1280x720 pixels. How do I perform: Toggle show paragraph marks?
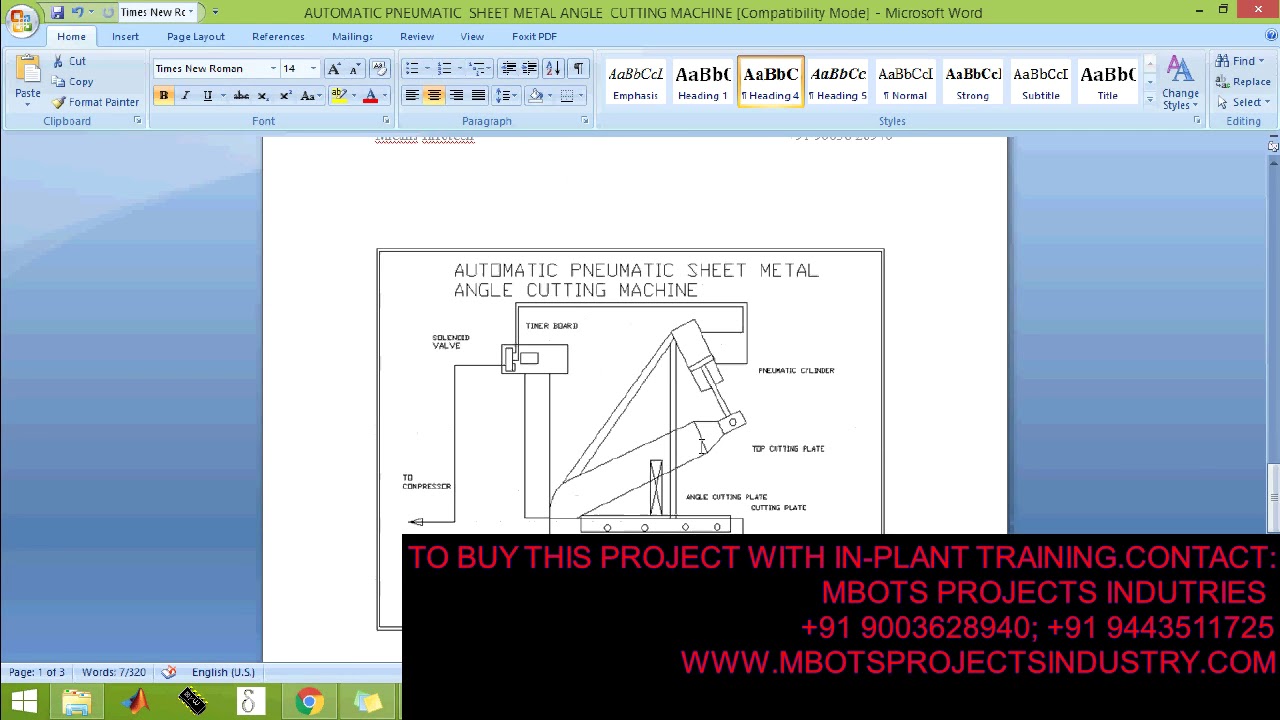(x=578, y=69)
